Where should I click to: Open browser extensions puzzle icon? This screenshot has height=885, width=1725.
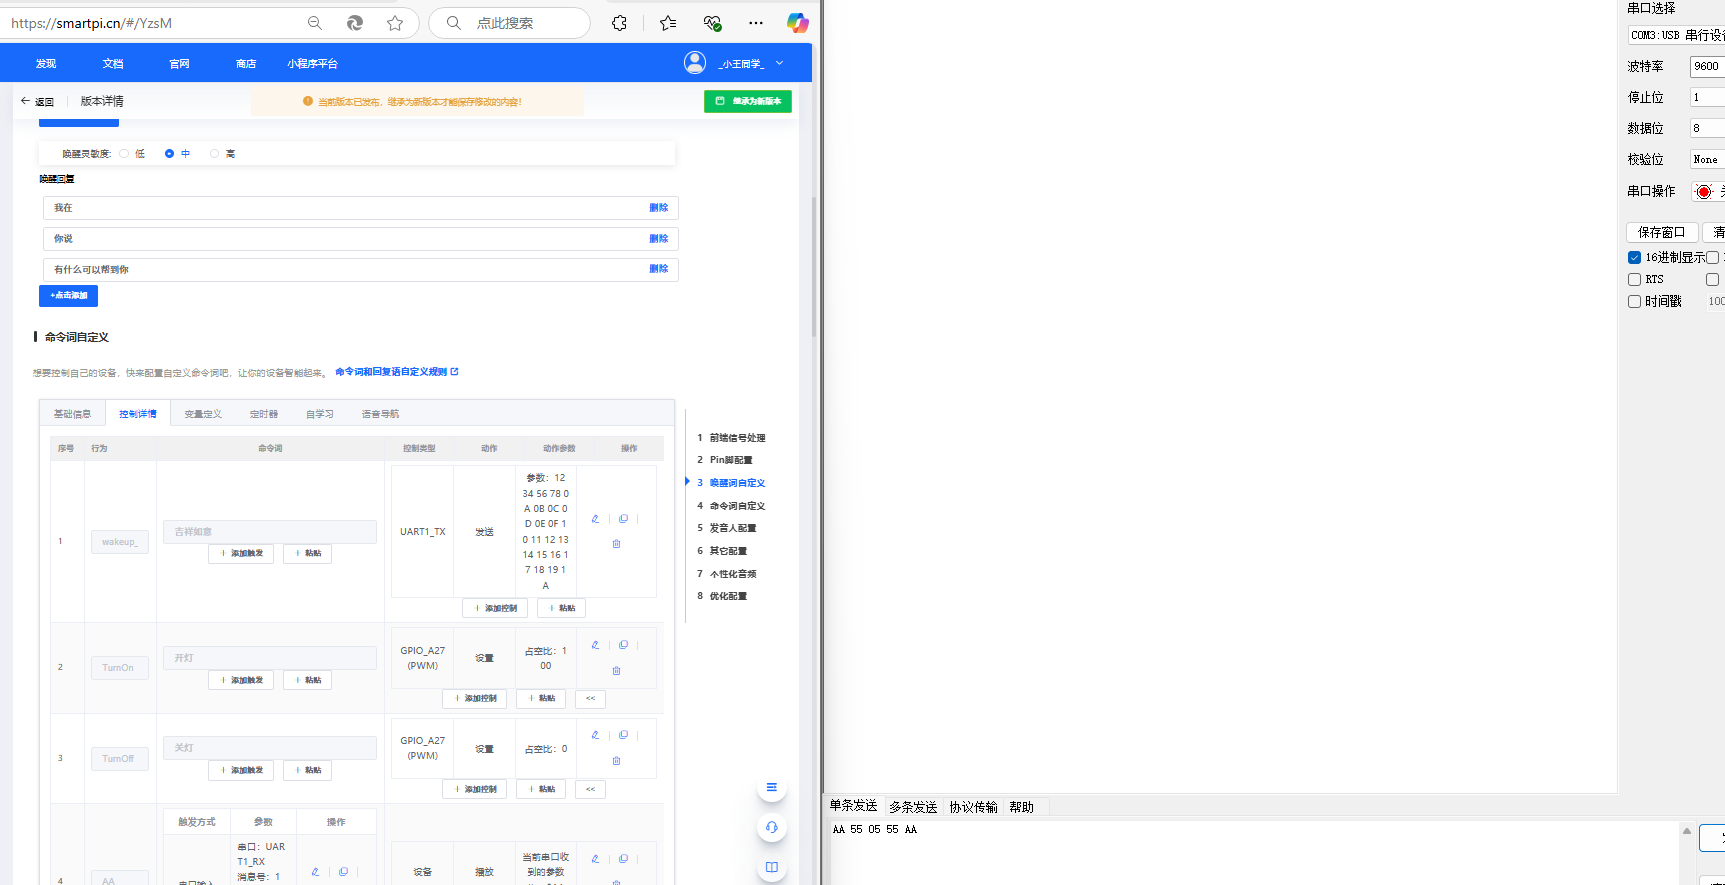pyautogui.click(x=619, y=23)
